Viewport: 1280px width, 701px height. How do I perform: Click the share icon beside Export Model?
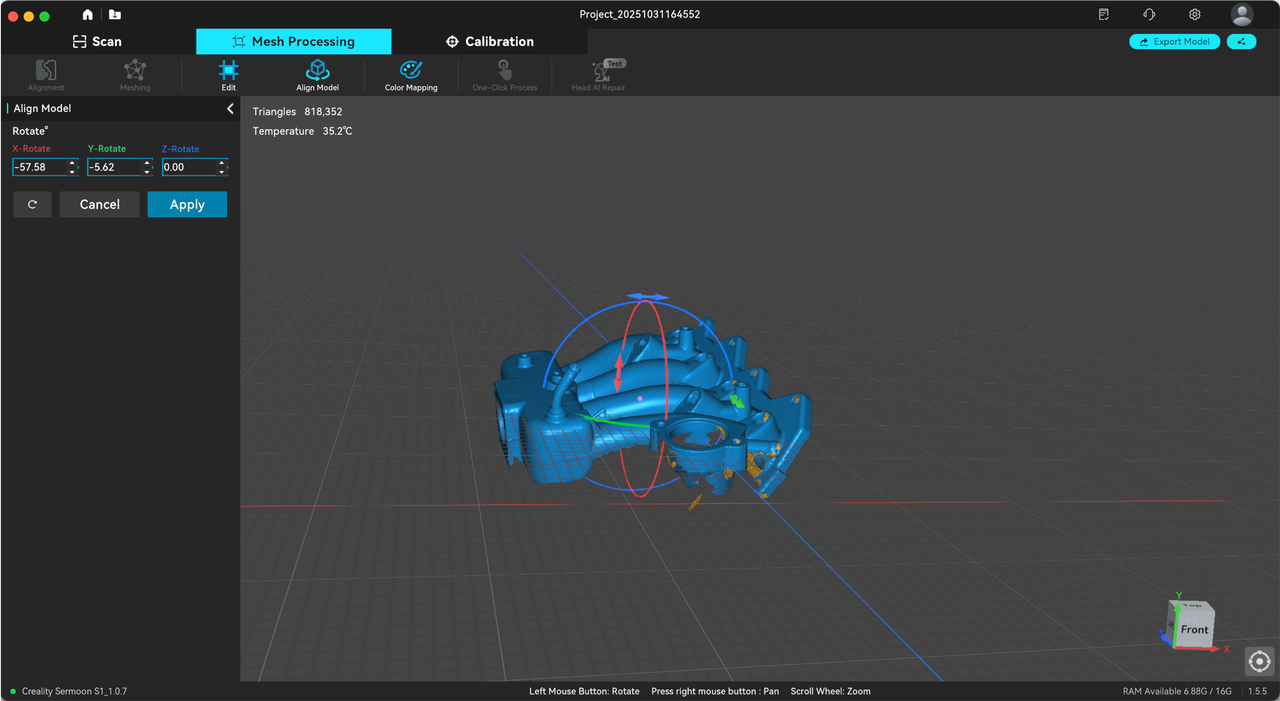(x=1242, y=41)
